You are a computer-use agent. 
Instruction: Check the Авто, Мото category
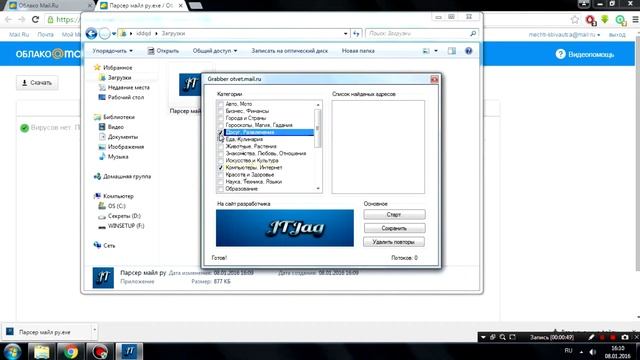[220, 104]
